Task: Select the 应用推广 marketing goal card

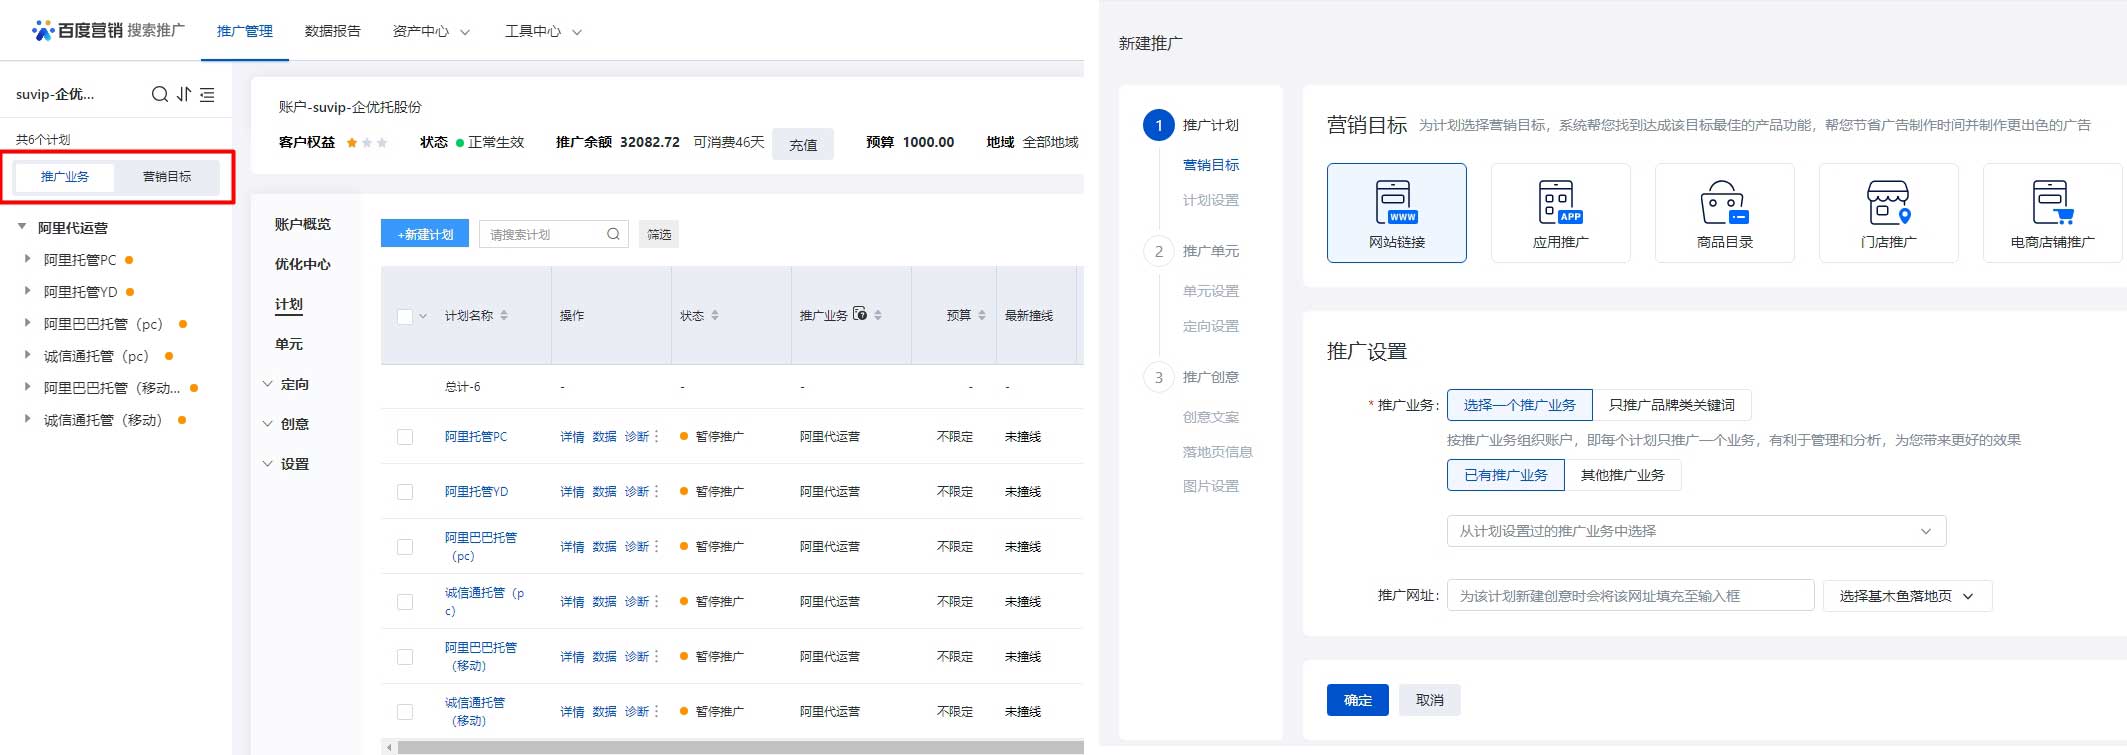Action: coord(1561,213)
